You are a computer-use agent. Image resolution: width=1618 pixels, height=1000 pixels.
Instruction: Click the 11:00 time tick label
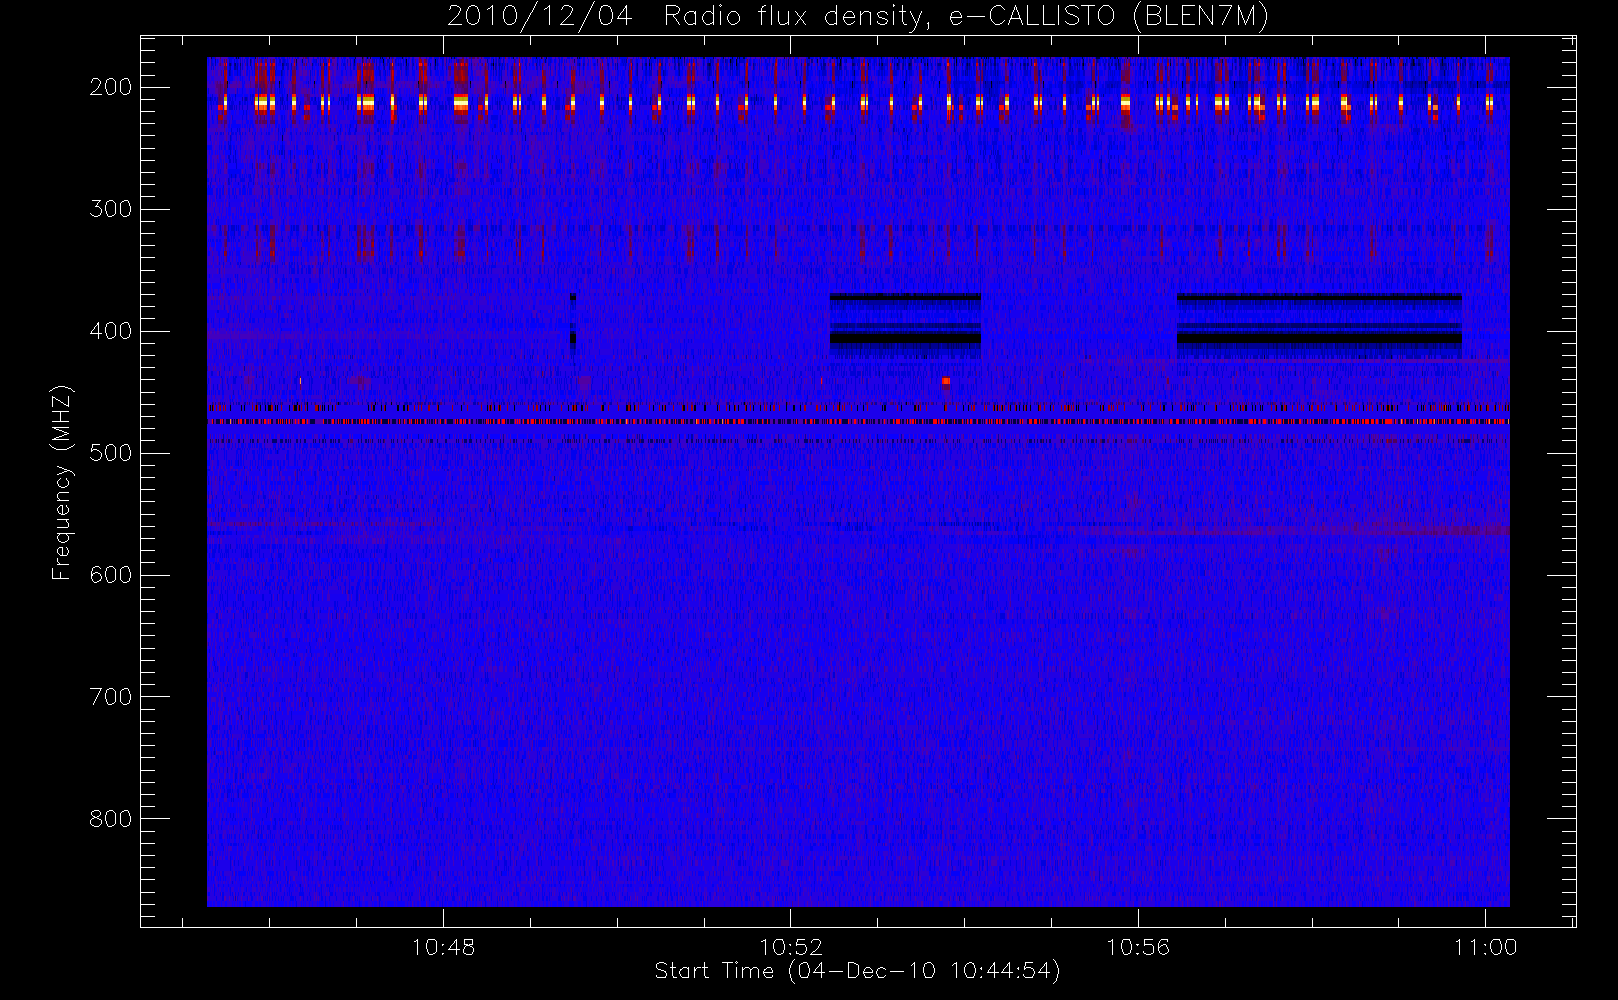[x=1486, y=947]
